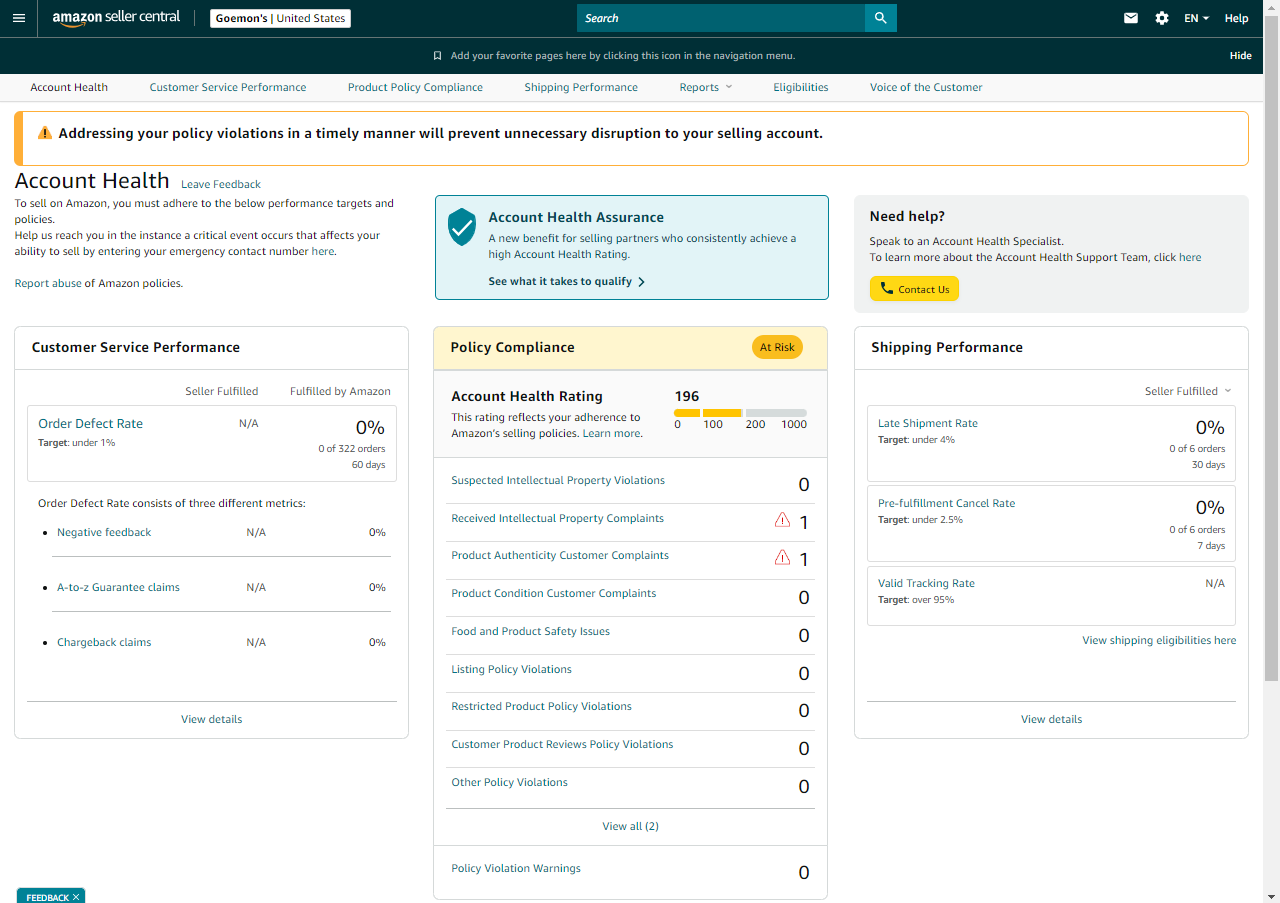Open Restricted Product Policy Violations
This screenshot has height=903, width=1280.
point(541,707)
